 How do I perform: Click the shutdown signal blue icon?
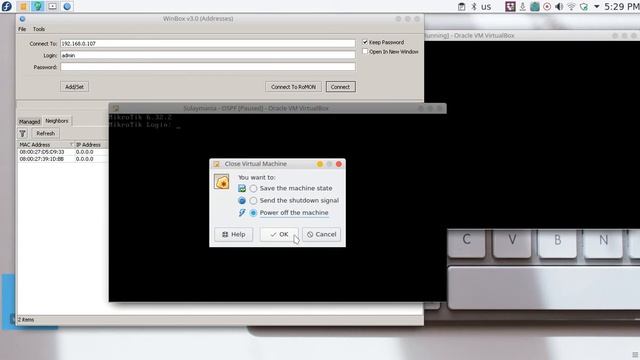[x=242, y=200]
